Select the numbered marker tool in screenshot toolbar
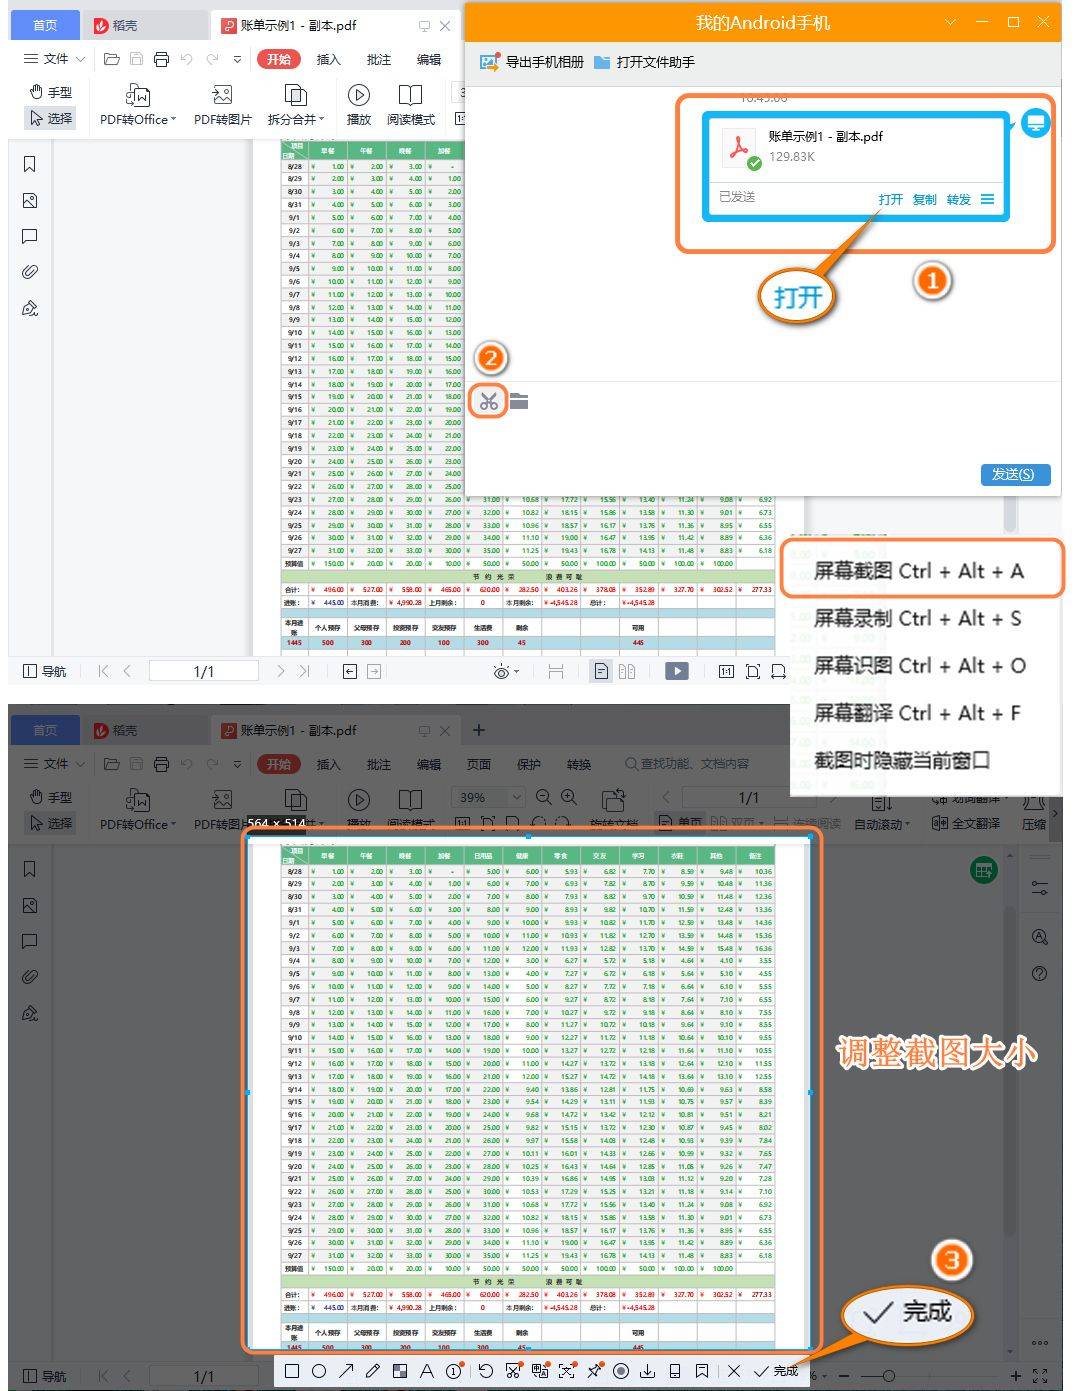1076x1391 pixels. [454, 1371]
